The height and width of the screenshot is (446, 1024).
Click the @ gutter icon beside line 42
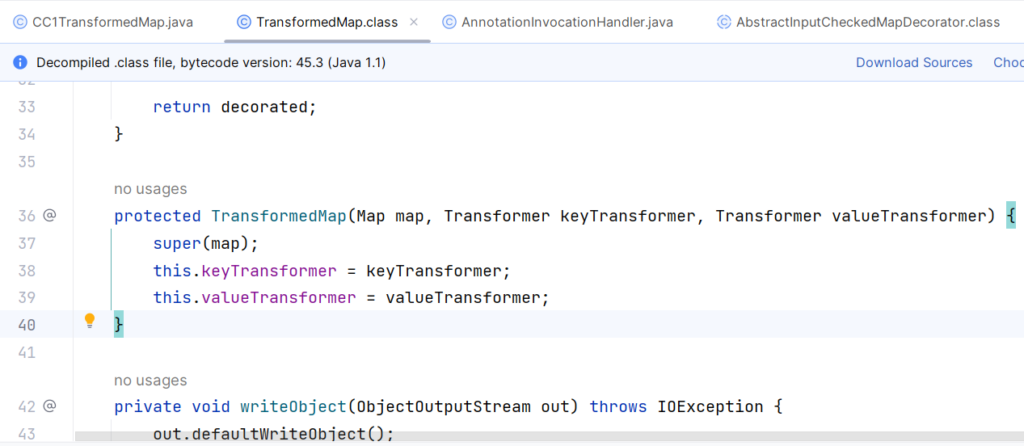[49, 406]
